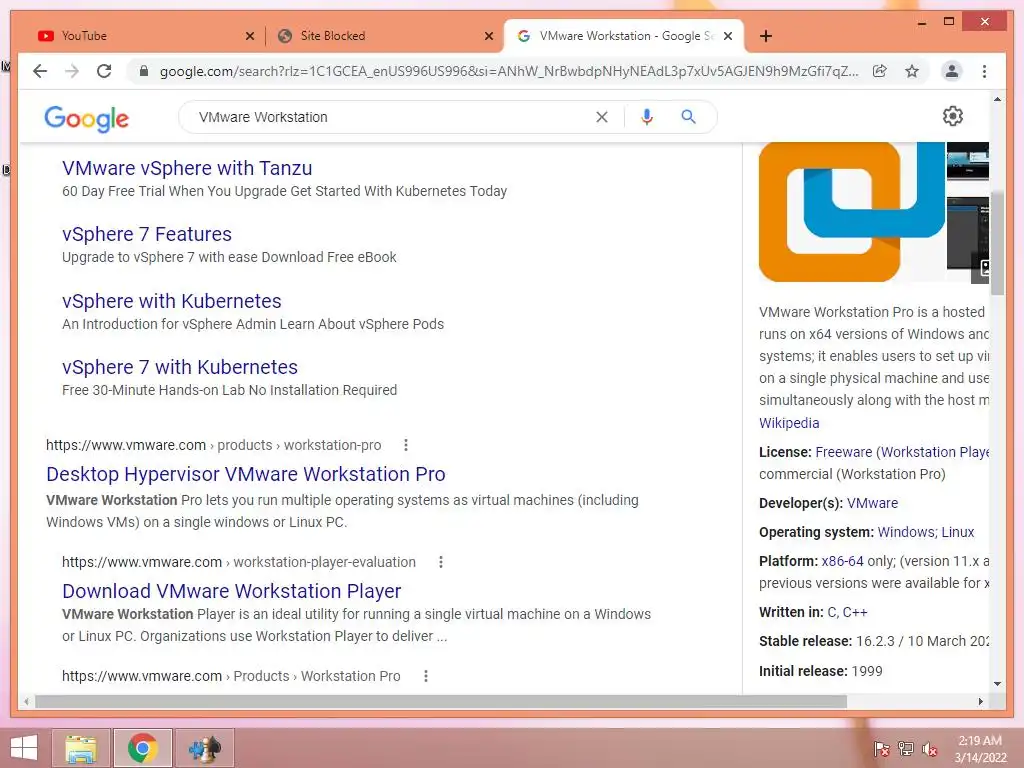Click the VMware developer link
This screenshot has width=1024, height=768.
(x=872, y=503)
